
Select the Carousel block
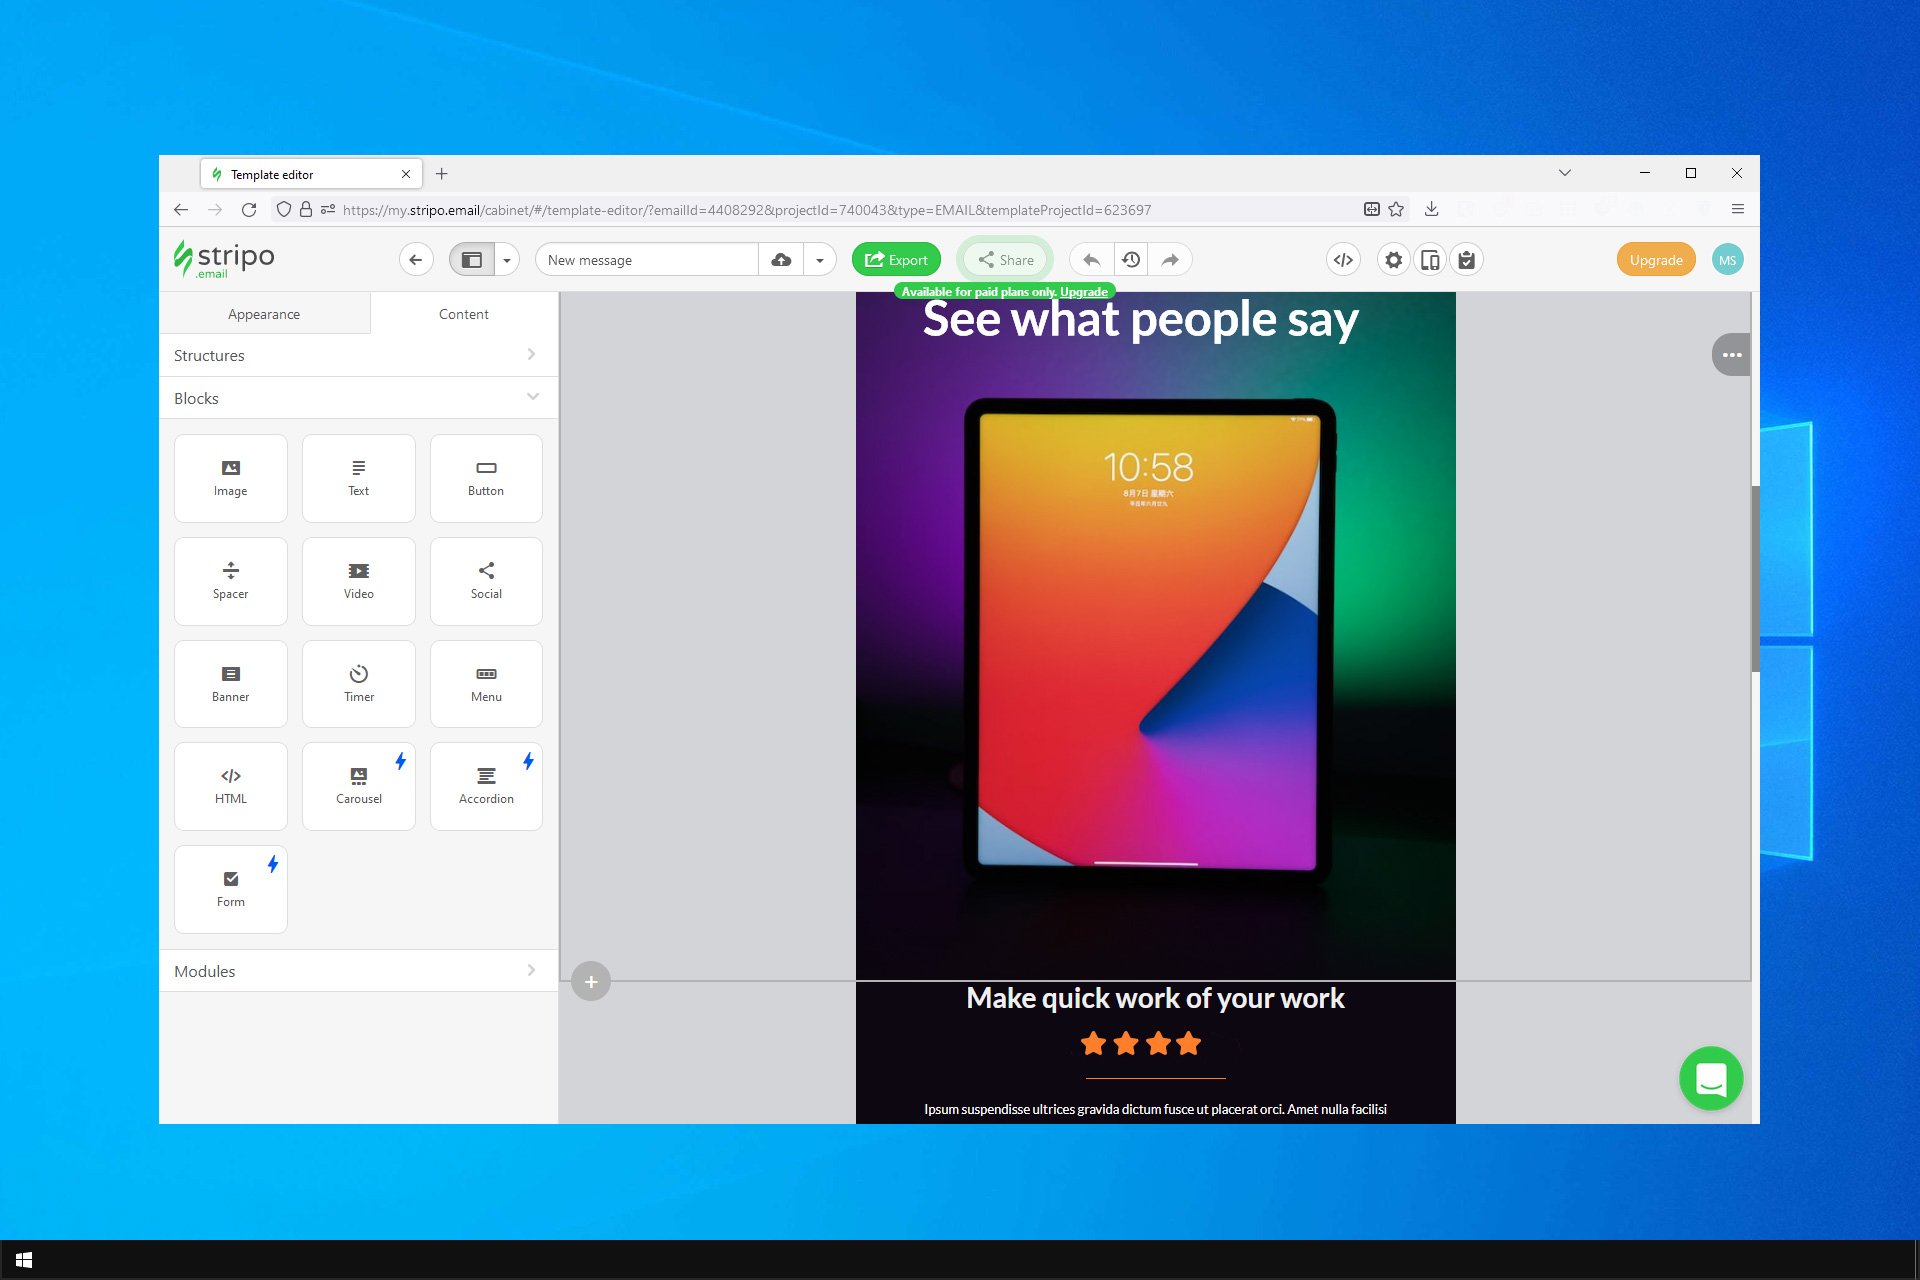pos(358,786)
